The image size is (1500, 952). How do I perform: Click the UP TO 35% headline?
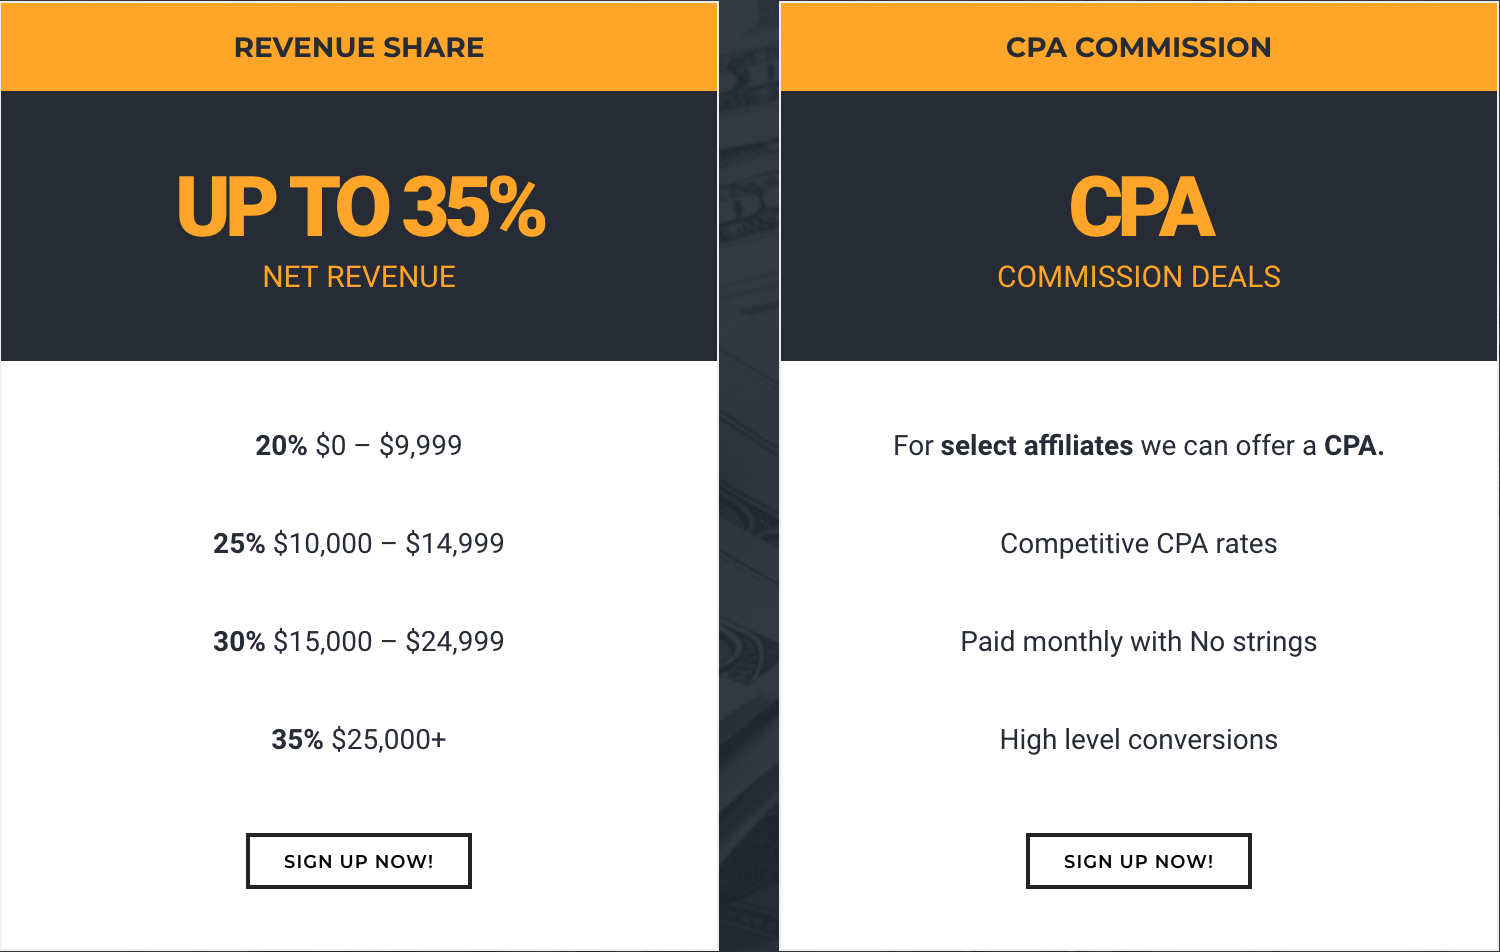coord(361,208)
